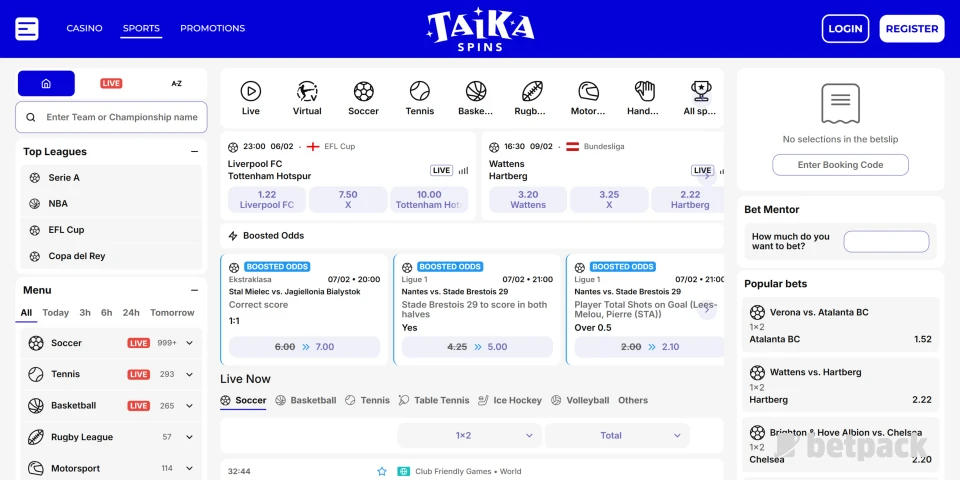Expand the Basketball menu row
This screenshot has height=480, width=960.
189,405
